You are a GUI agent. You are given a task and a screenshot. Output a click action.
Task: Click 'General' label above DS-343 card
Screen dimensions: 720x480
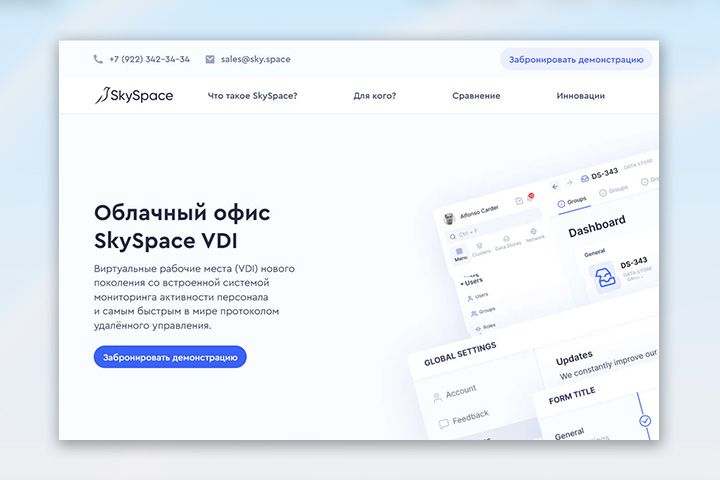[595, 253]
